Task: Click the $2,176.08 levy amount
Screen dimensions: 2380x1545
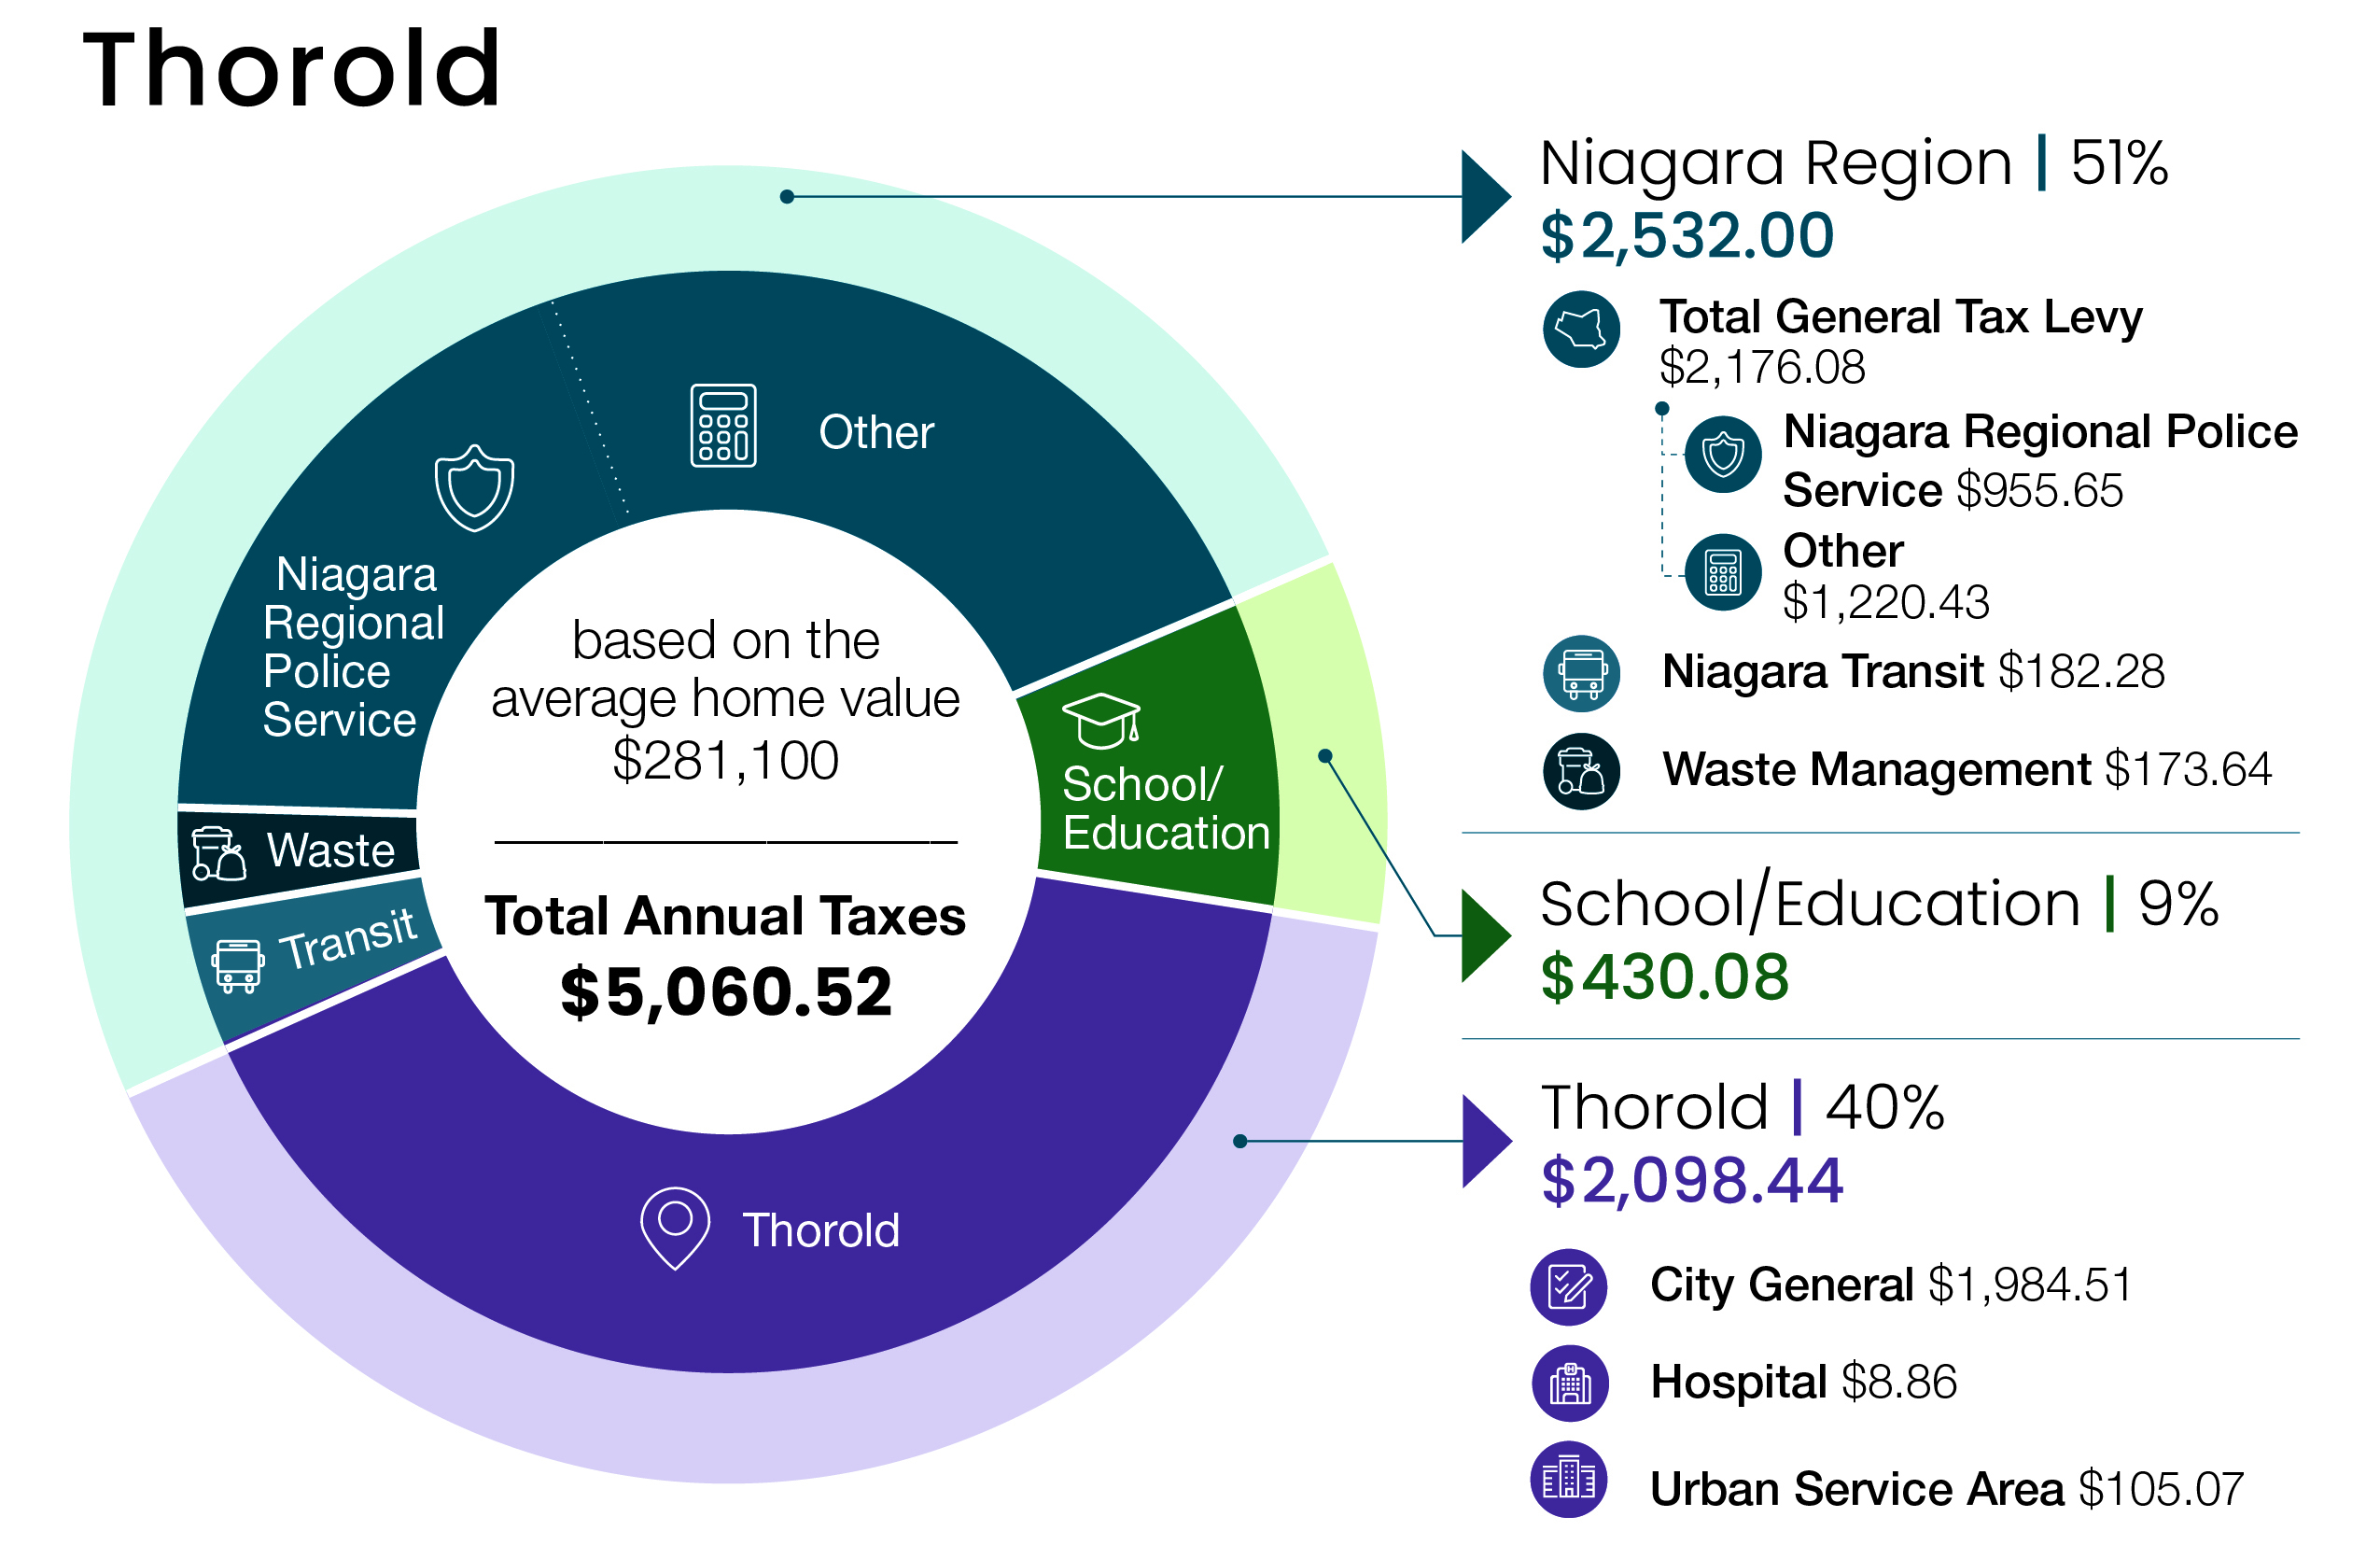Action: (x=1762, y=367)
